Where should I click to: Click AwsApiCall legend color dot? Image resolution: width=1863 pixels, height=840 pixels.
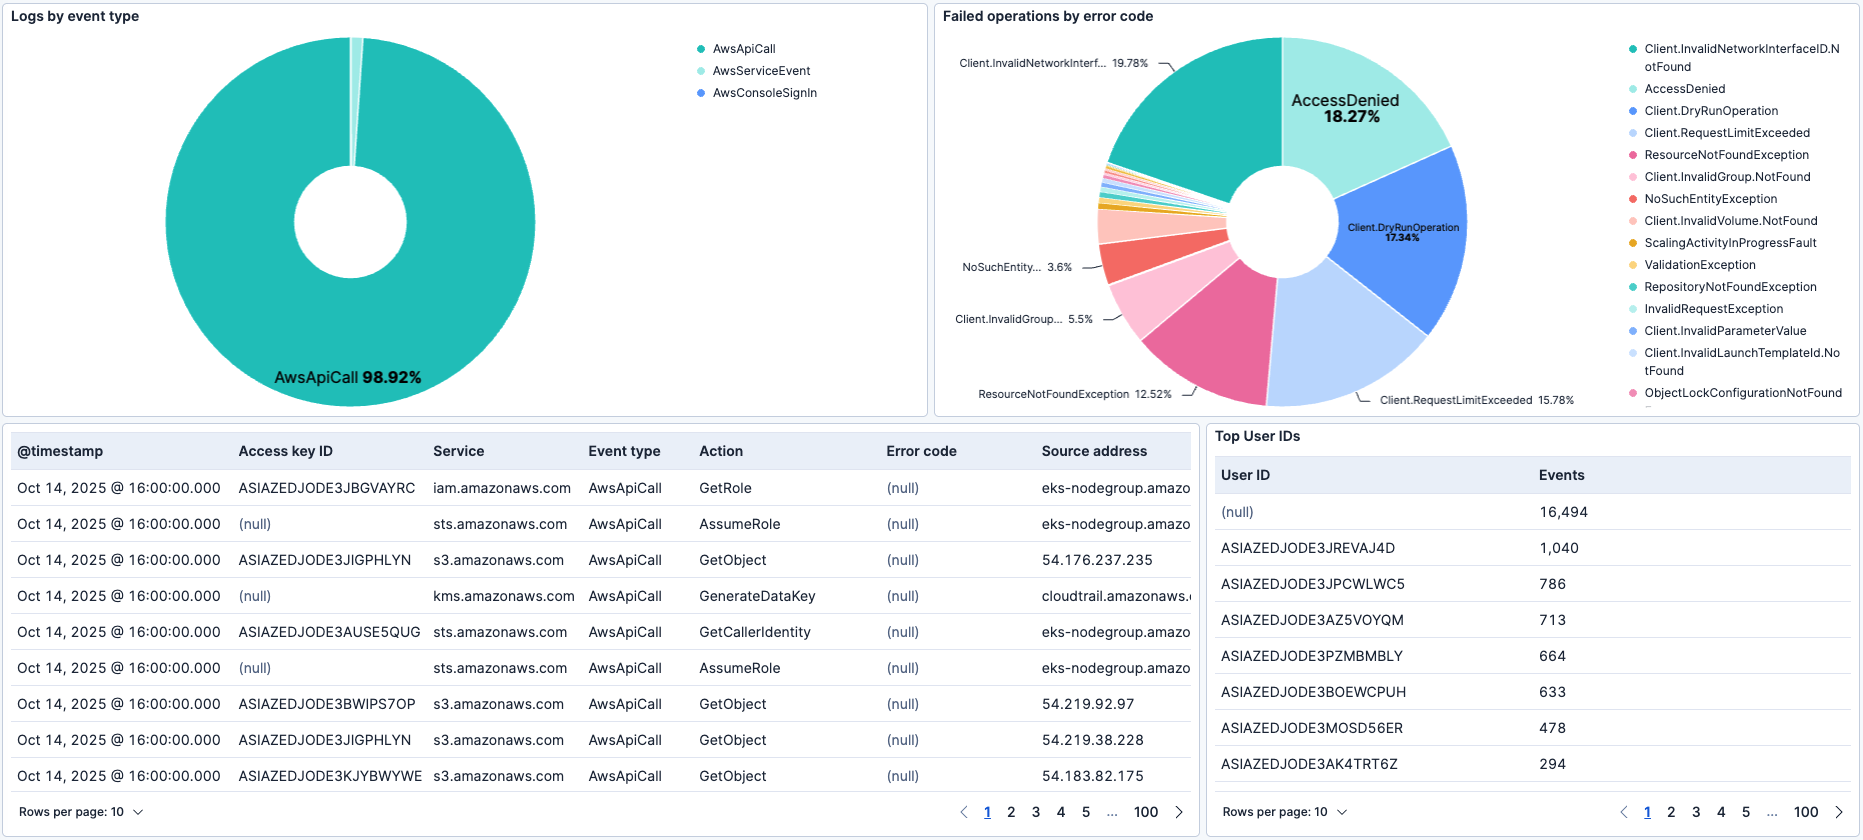[701, 49]
